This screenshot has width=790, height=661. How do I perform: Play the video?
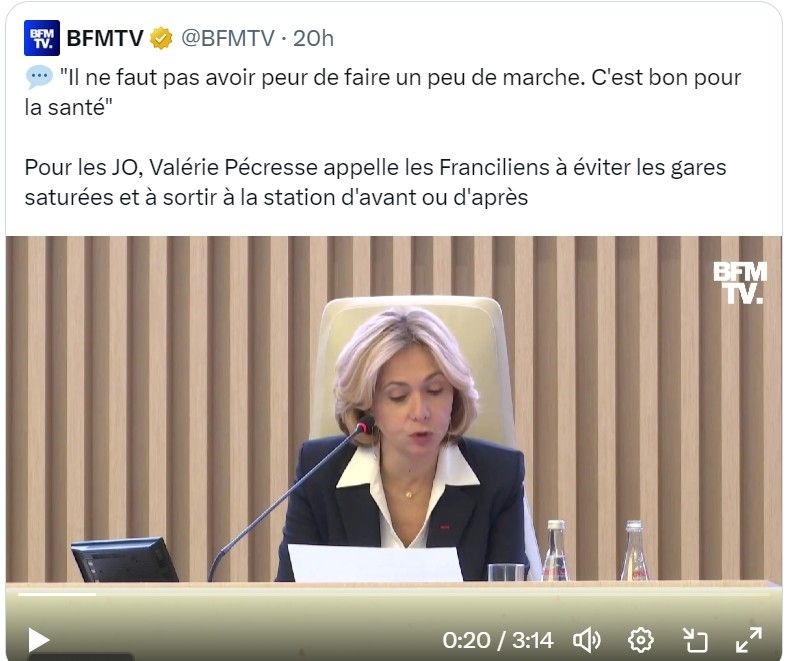38,640
